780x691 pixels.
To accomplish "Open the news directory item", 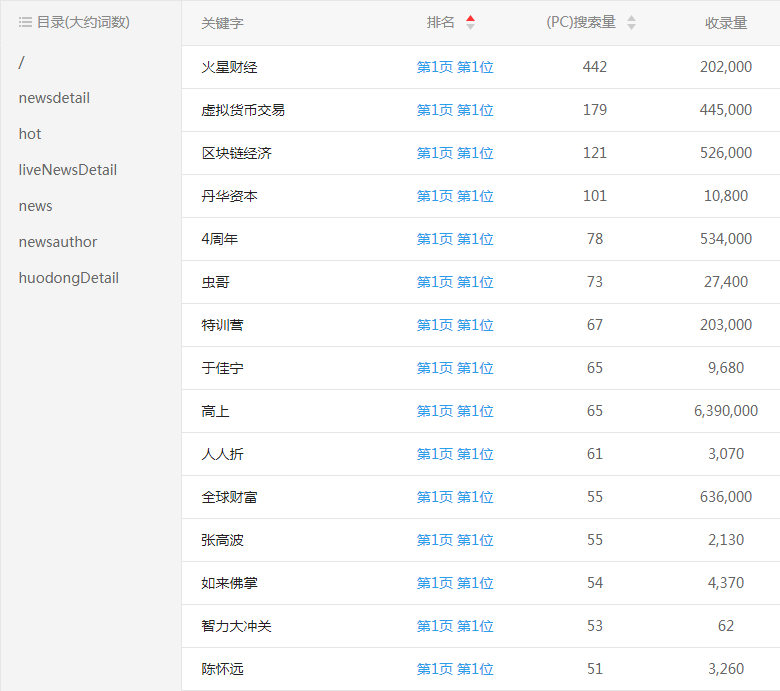I will tap(36, 206).
